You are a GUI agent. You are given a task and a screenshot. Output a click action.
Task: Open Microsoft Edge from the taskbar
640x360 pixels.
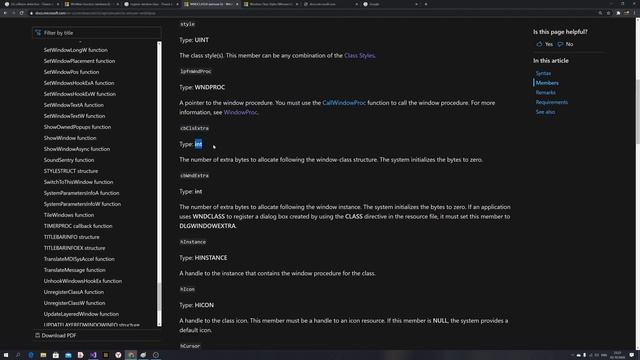pyautogui.click(x=31, y=355)
